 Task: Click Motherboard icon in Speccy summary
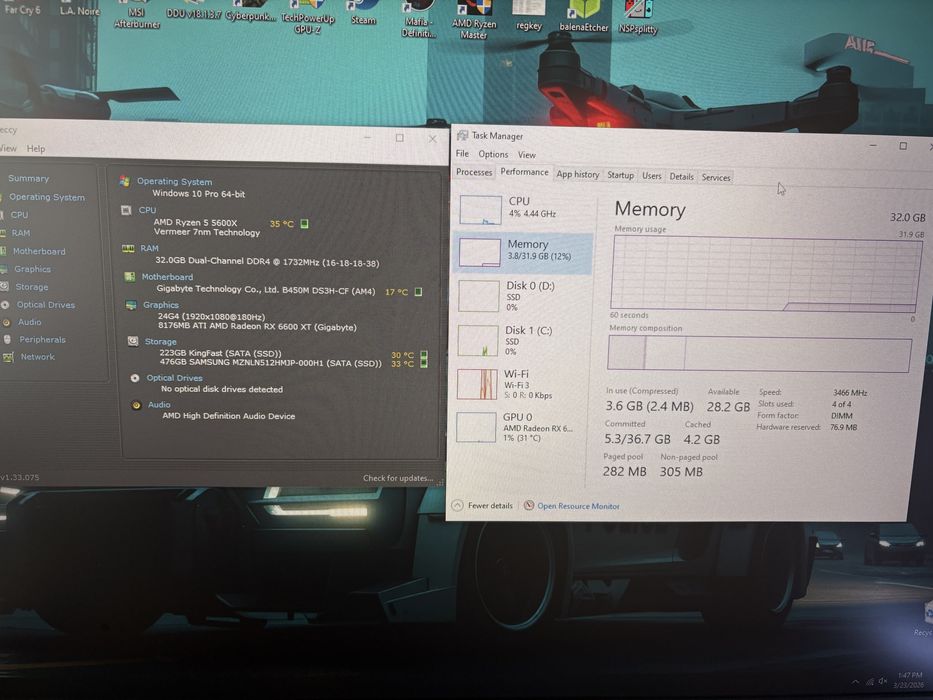click(129, 276)
